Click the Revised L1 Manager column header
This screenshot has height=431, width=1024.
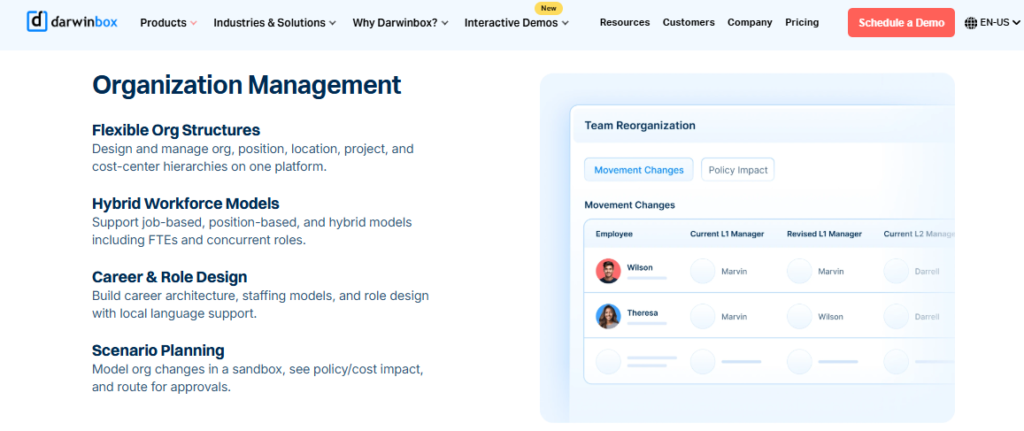824,234
